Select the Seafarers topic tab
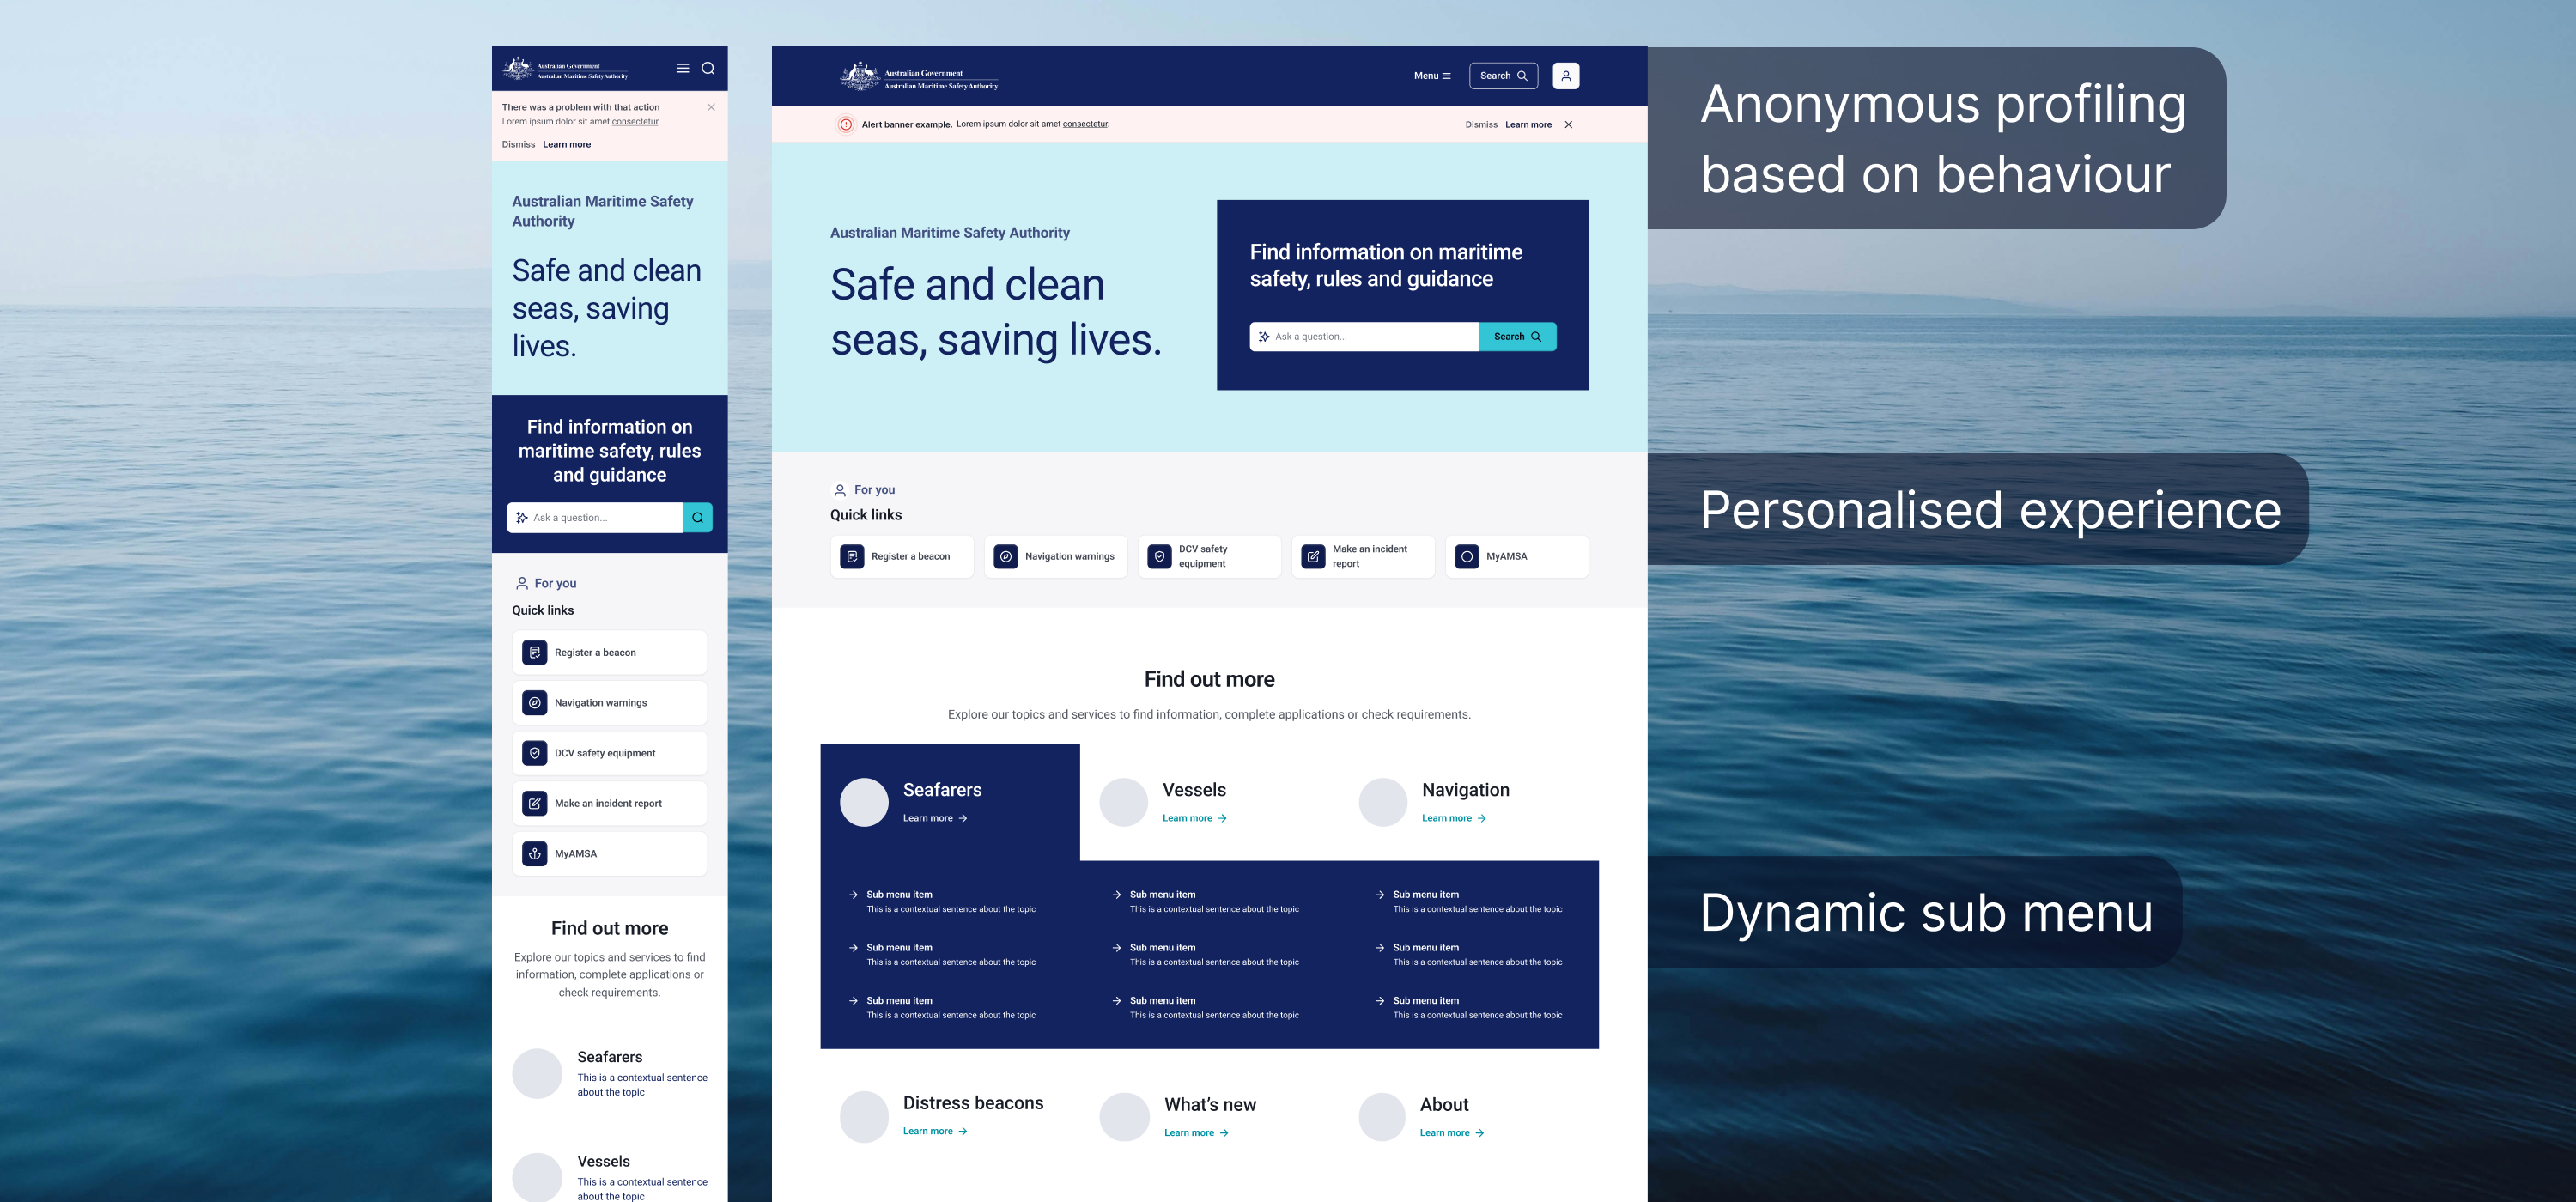Screen dimensions: 2576x1202 click(950, 802)
